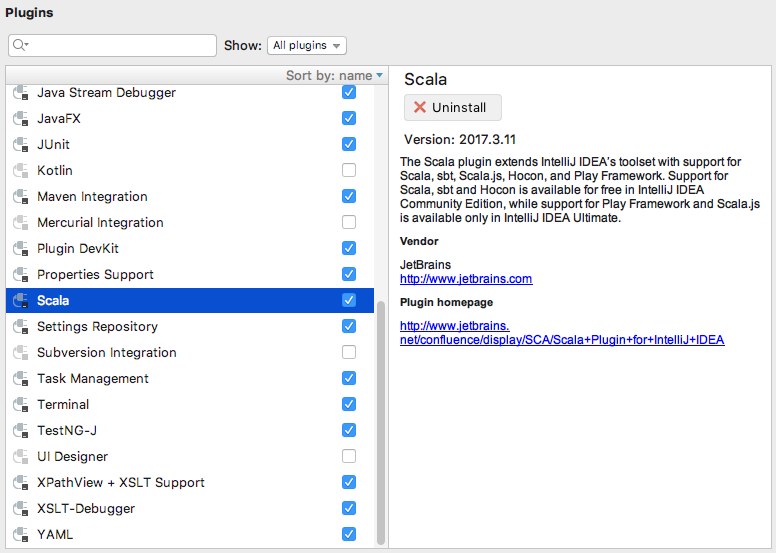This screenshot has width=776, height=553.
Task: Click the Properties Support plugin icon
Action: 21,274
